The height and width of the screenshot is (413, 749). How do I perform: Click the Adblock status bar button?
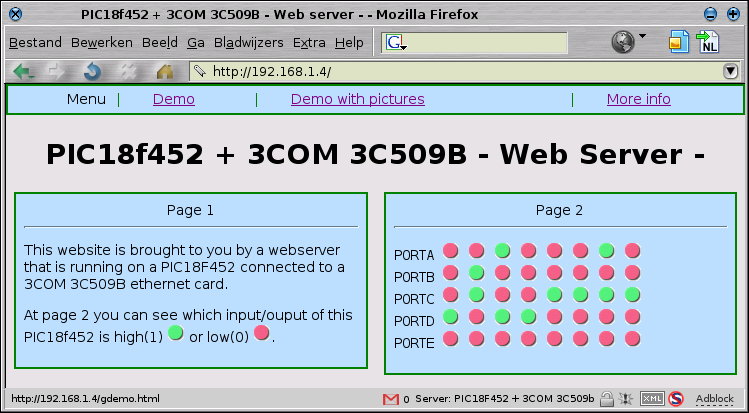point(715,399)
